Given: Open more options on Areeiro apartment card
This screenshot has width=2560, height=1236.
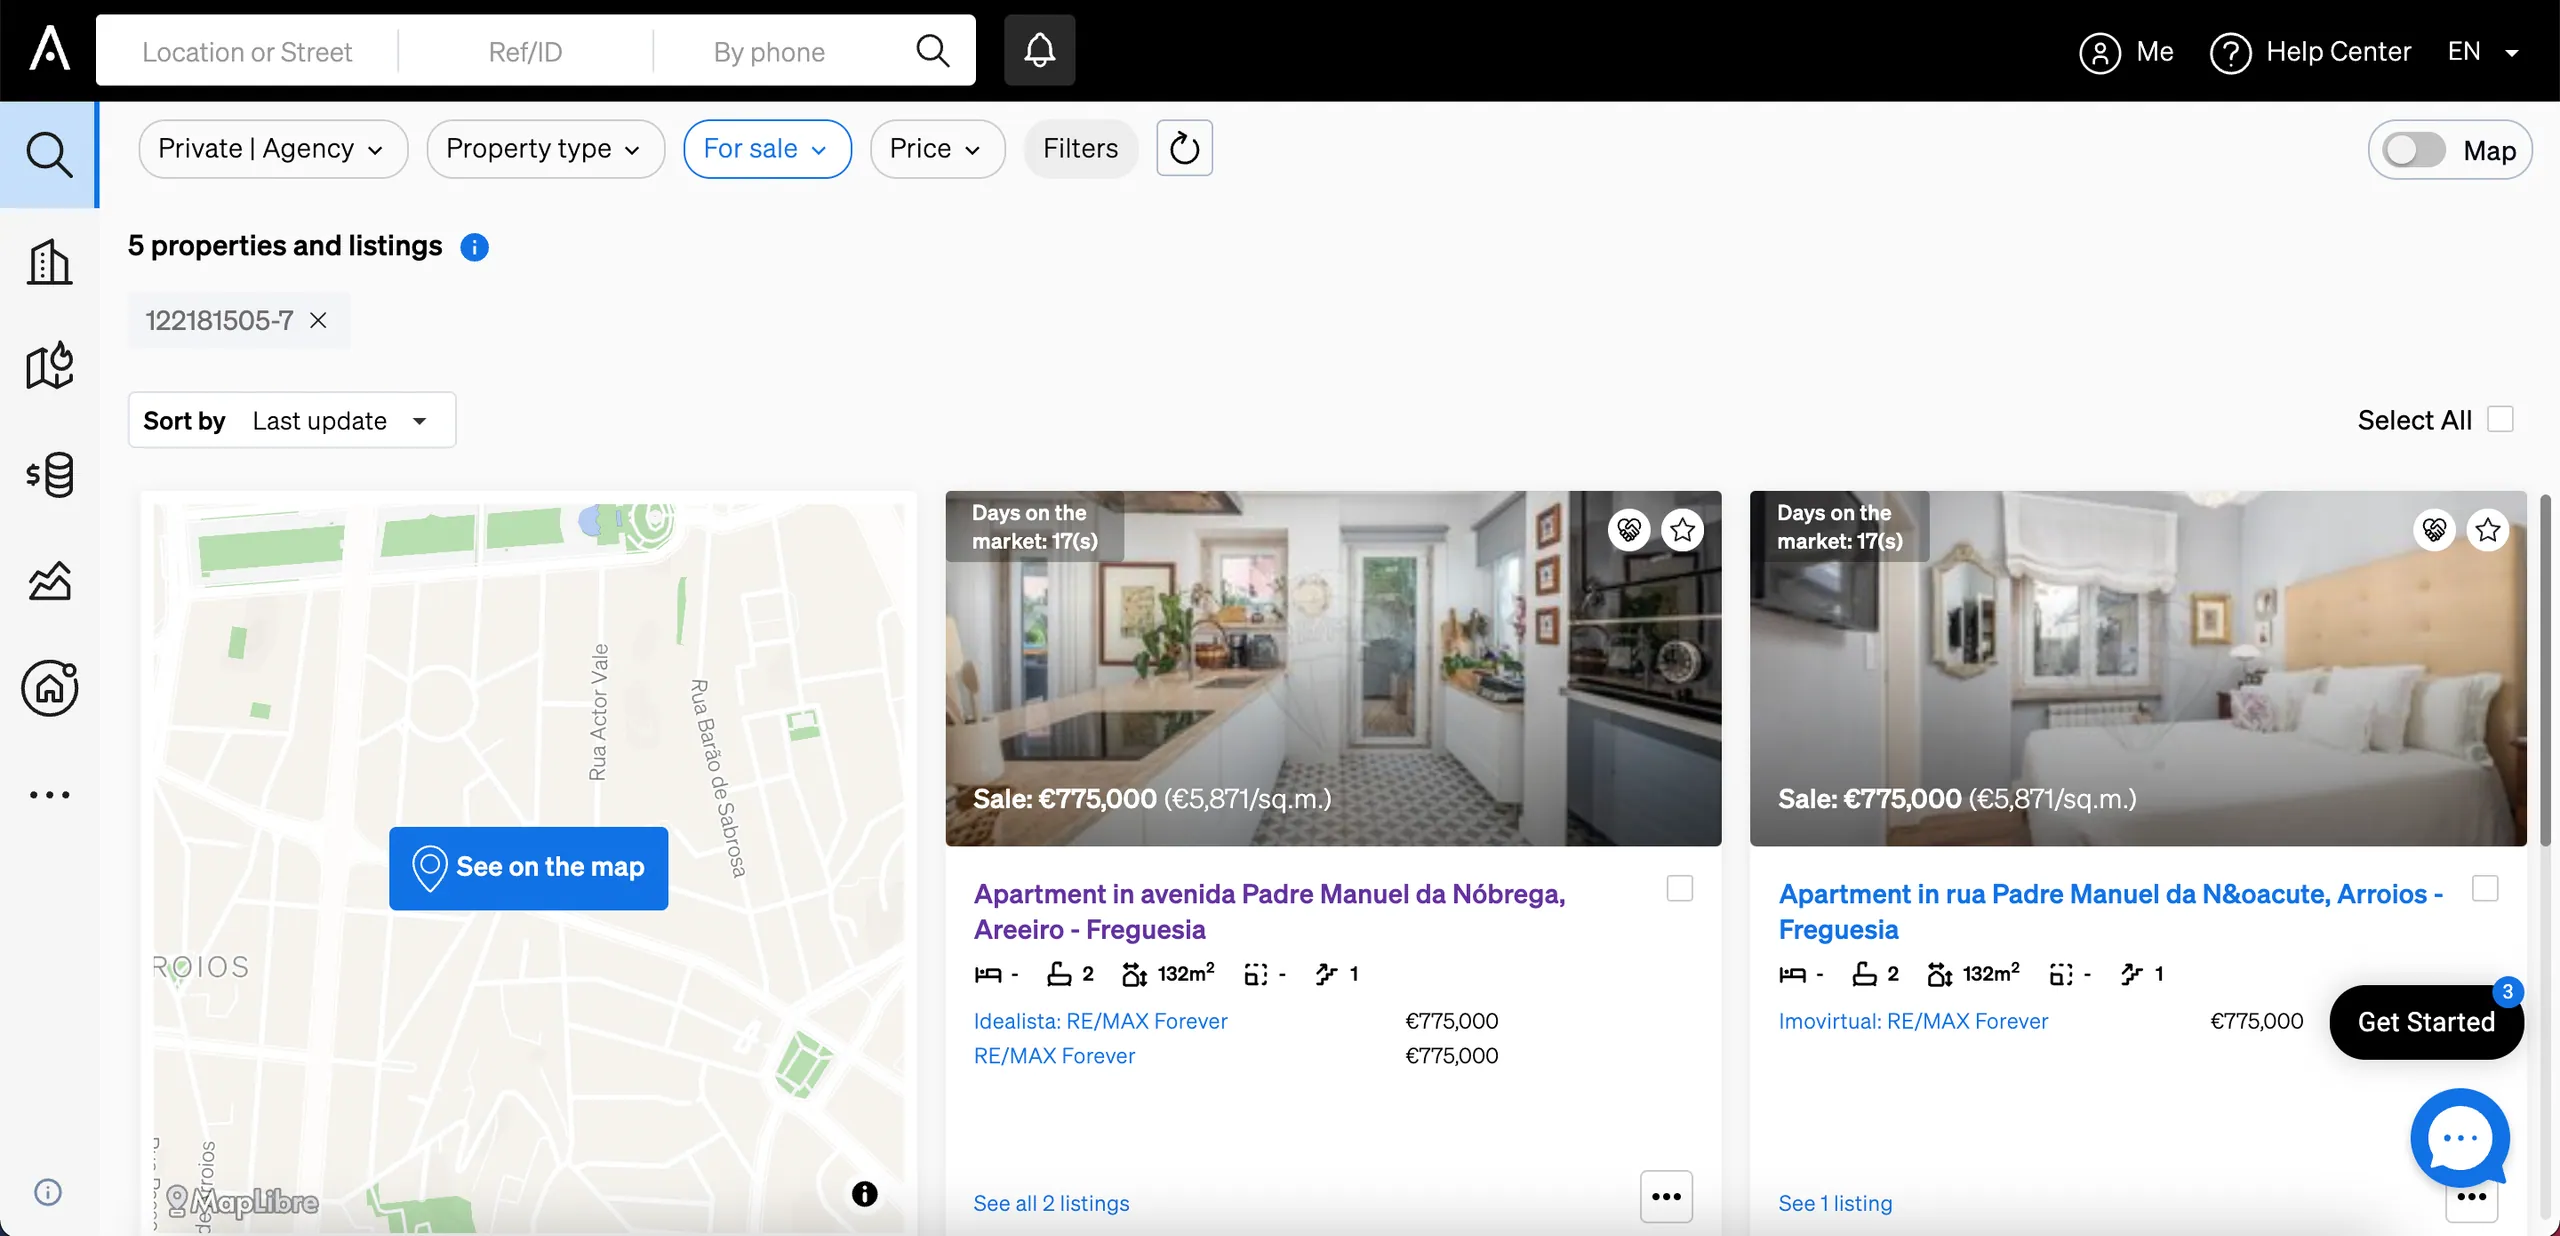Looking at the screenshot, I should [x=1666, y=1196].
